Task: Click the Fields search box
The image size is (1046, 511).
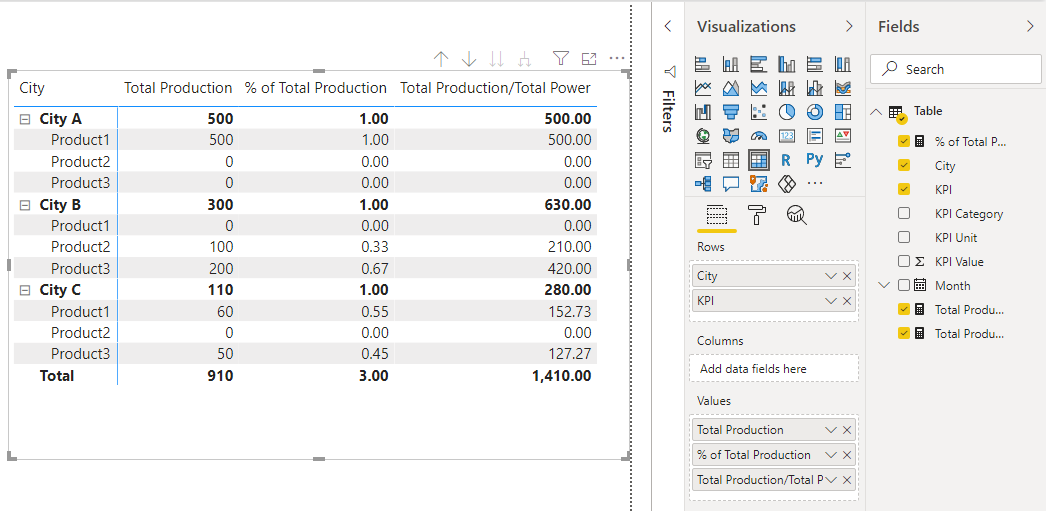Action: click(955, 69)
